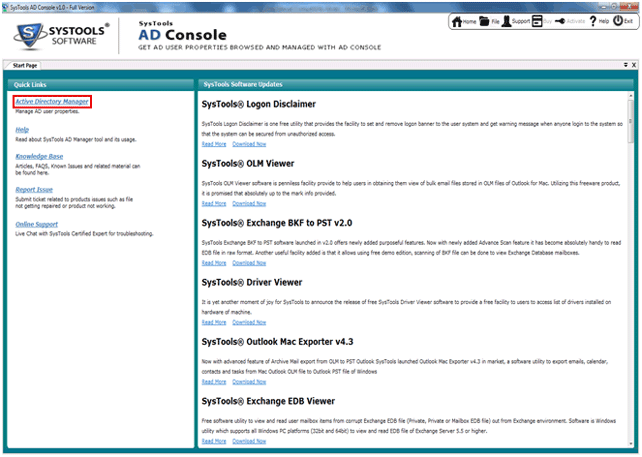Image resolution: width=642 pixels, height=457 pixels.
Task: Exit the application via power icon
Action: 623,21
